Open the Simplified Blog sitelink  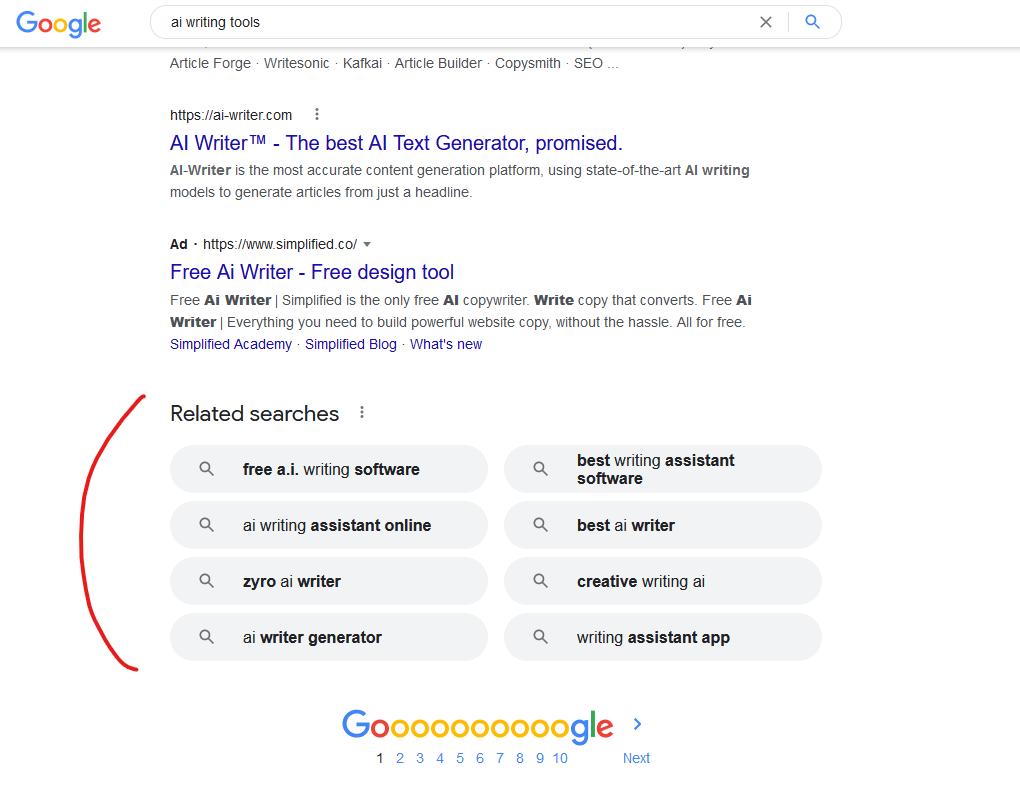pos(351,344)
